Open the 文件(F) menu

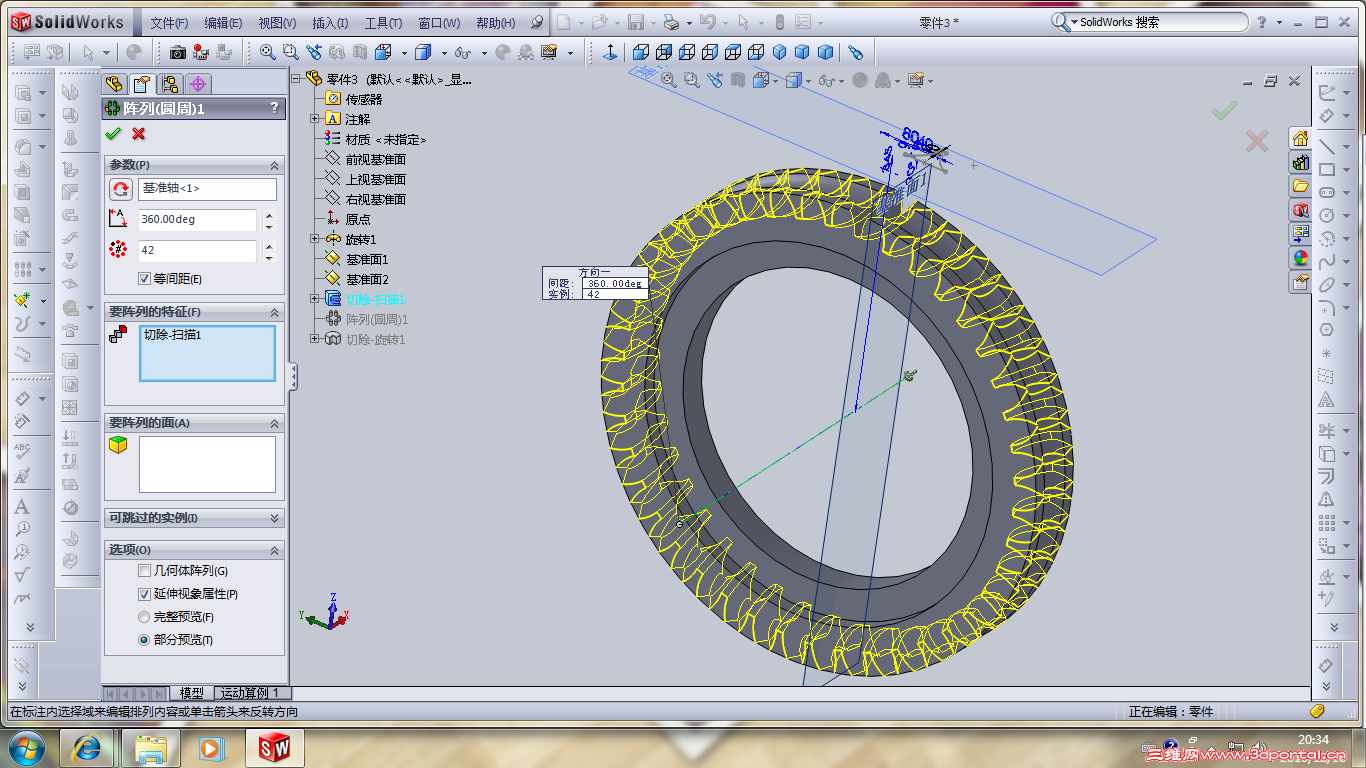[x=169, y=23]
